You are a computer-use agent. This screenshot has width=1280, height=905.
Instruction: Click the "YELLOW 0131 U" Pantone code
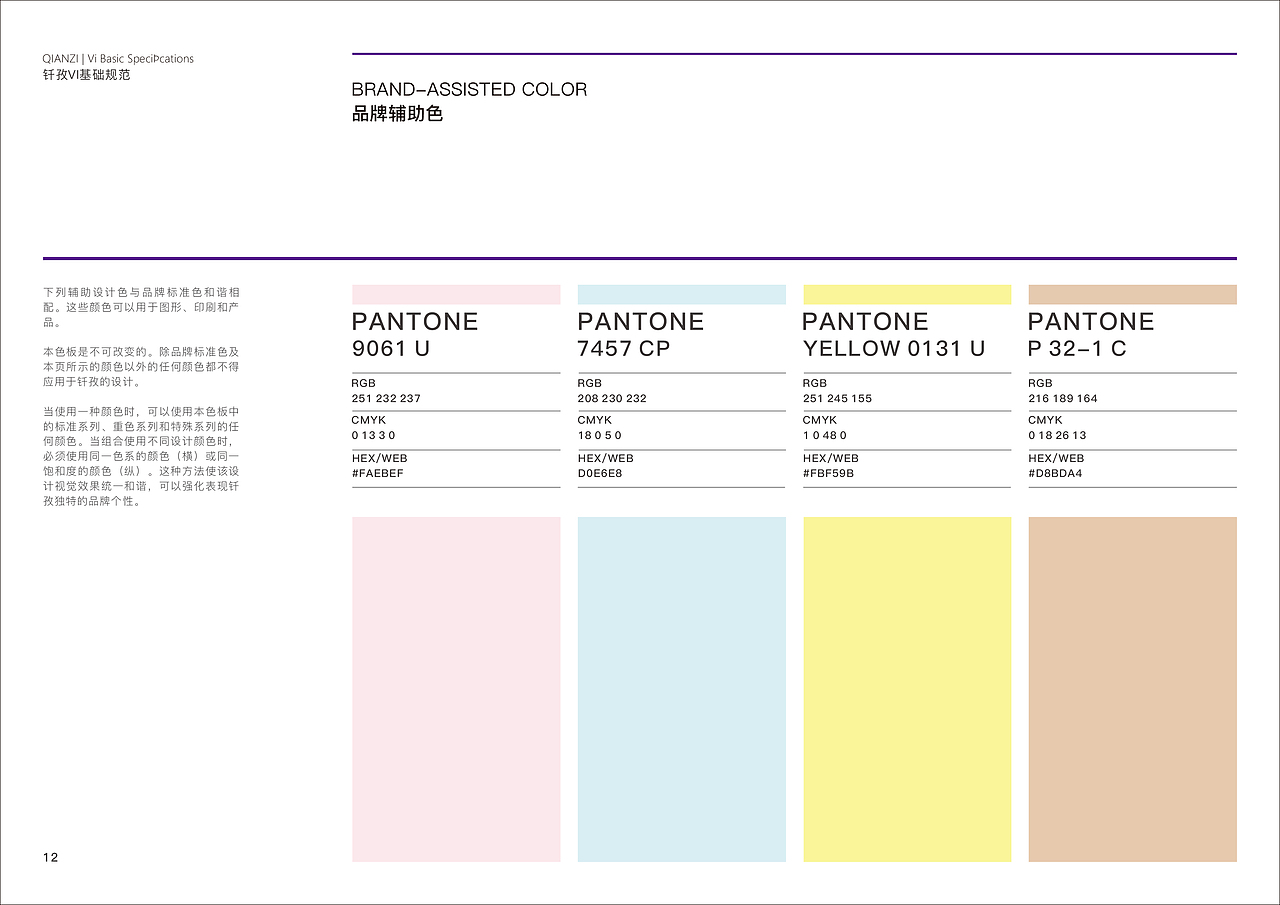(894, 349)
